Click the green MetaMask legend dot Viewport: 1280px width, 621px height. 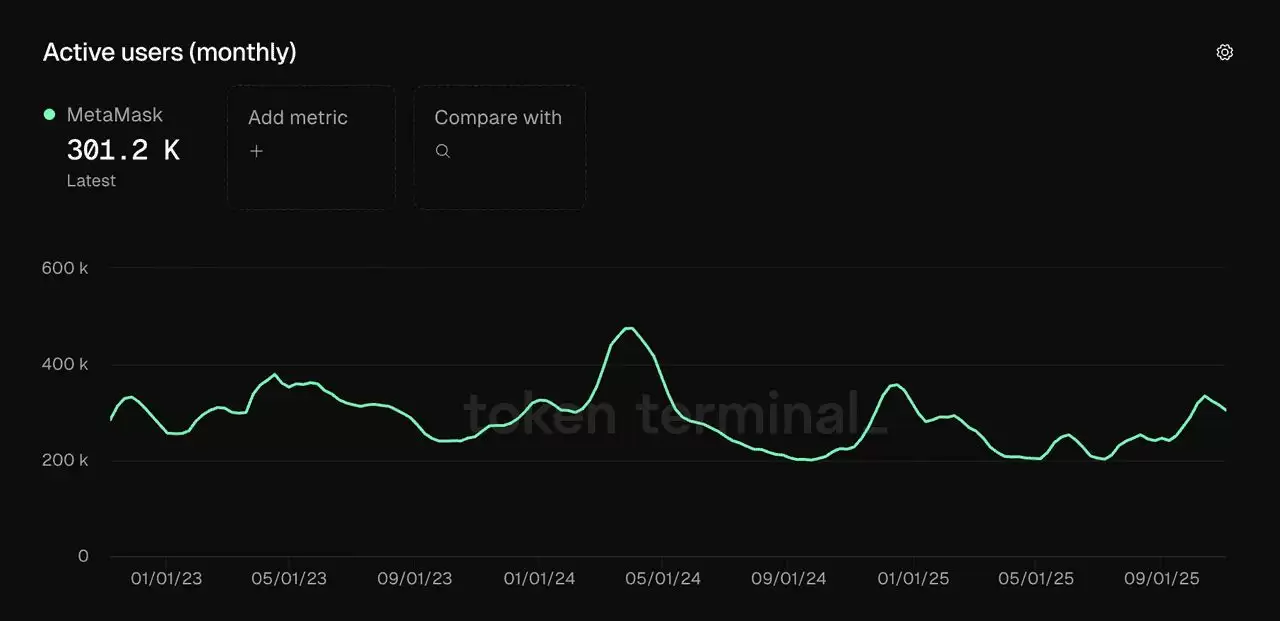[x=50, y=115]
